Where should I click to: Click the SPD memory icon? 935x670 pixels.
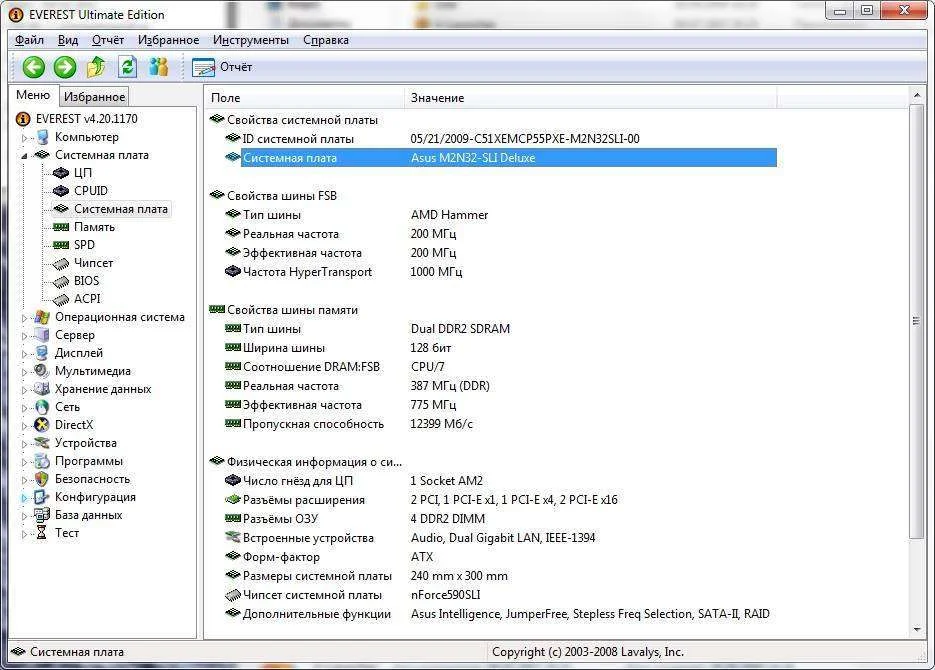[61, 244]
